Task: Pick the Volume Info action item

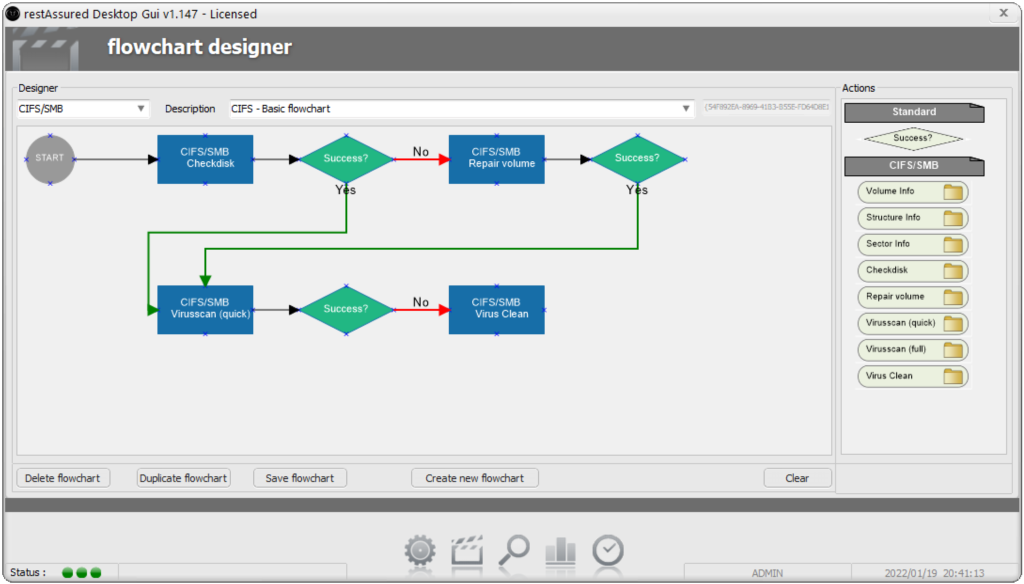Action: pos(913,191)
